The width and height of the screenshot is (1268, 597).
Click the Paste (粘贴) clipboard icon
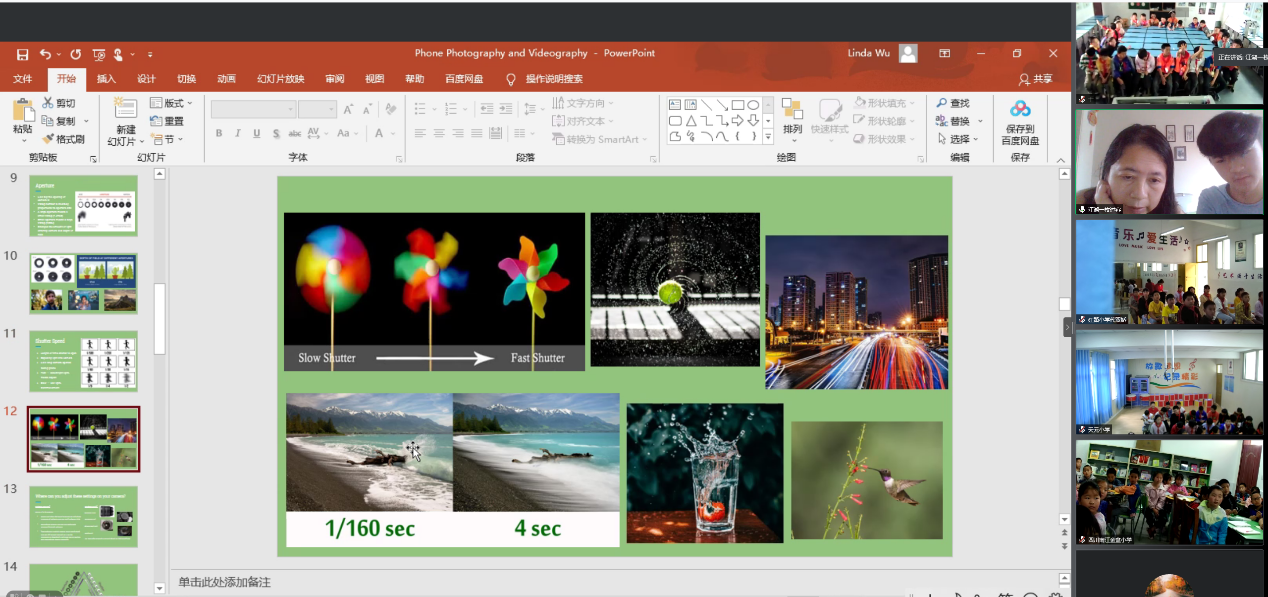(x=22, y=109)
